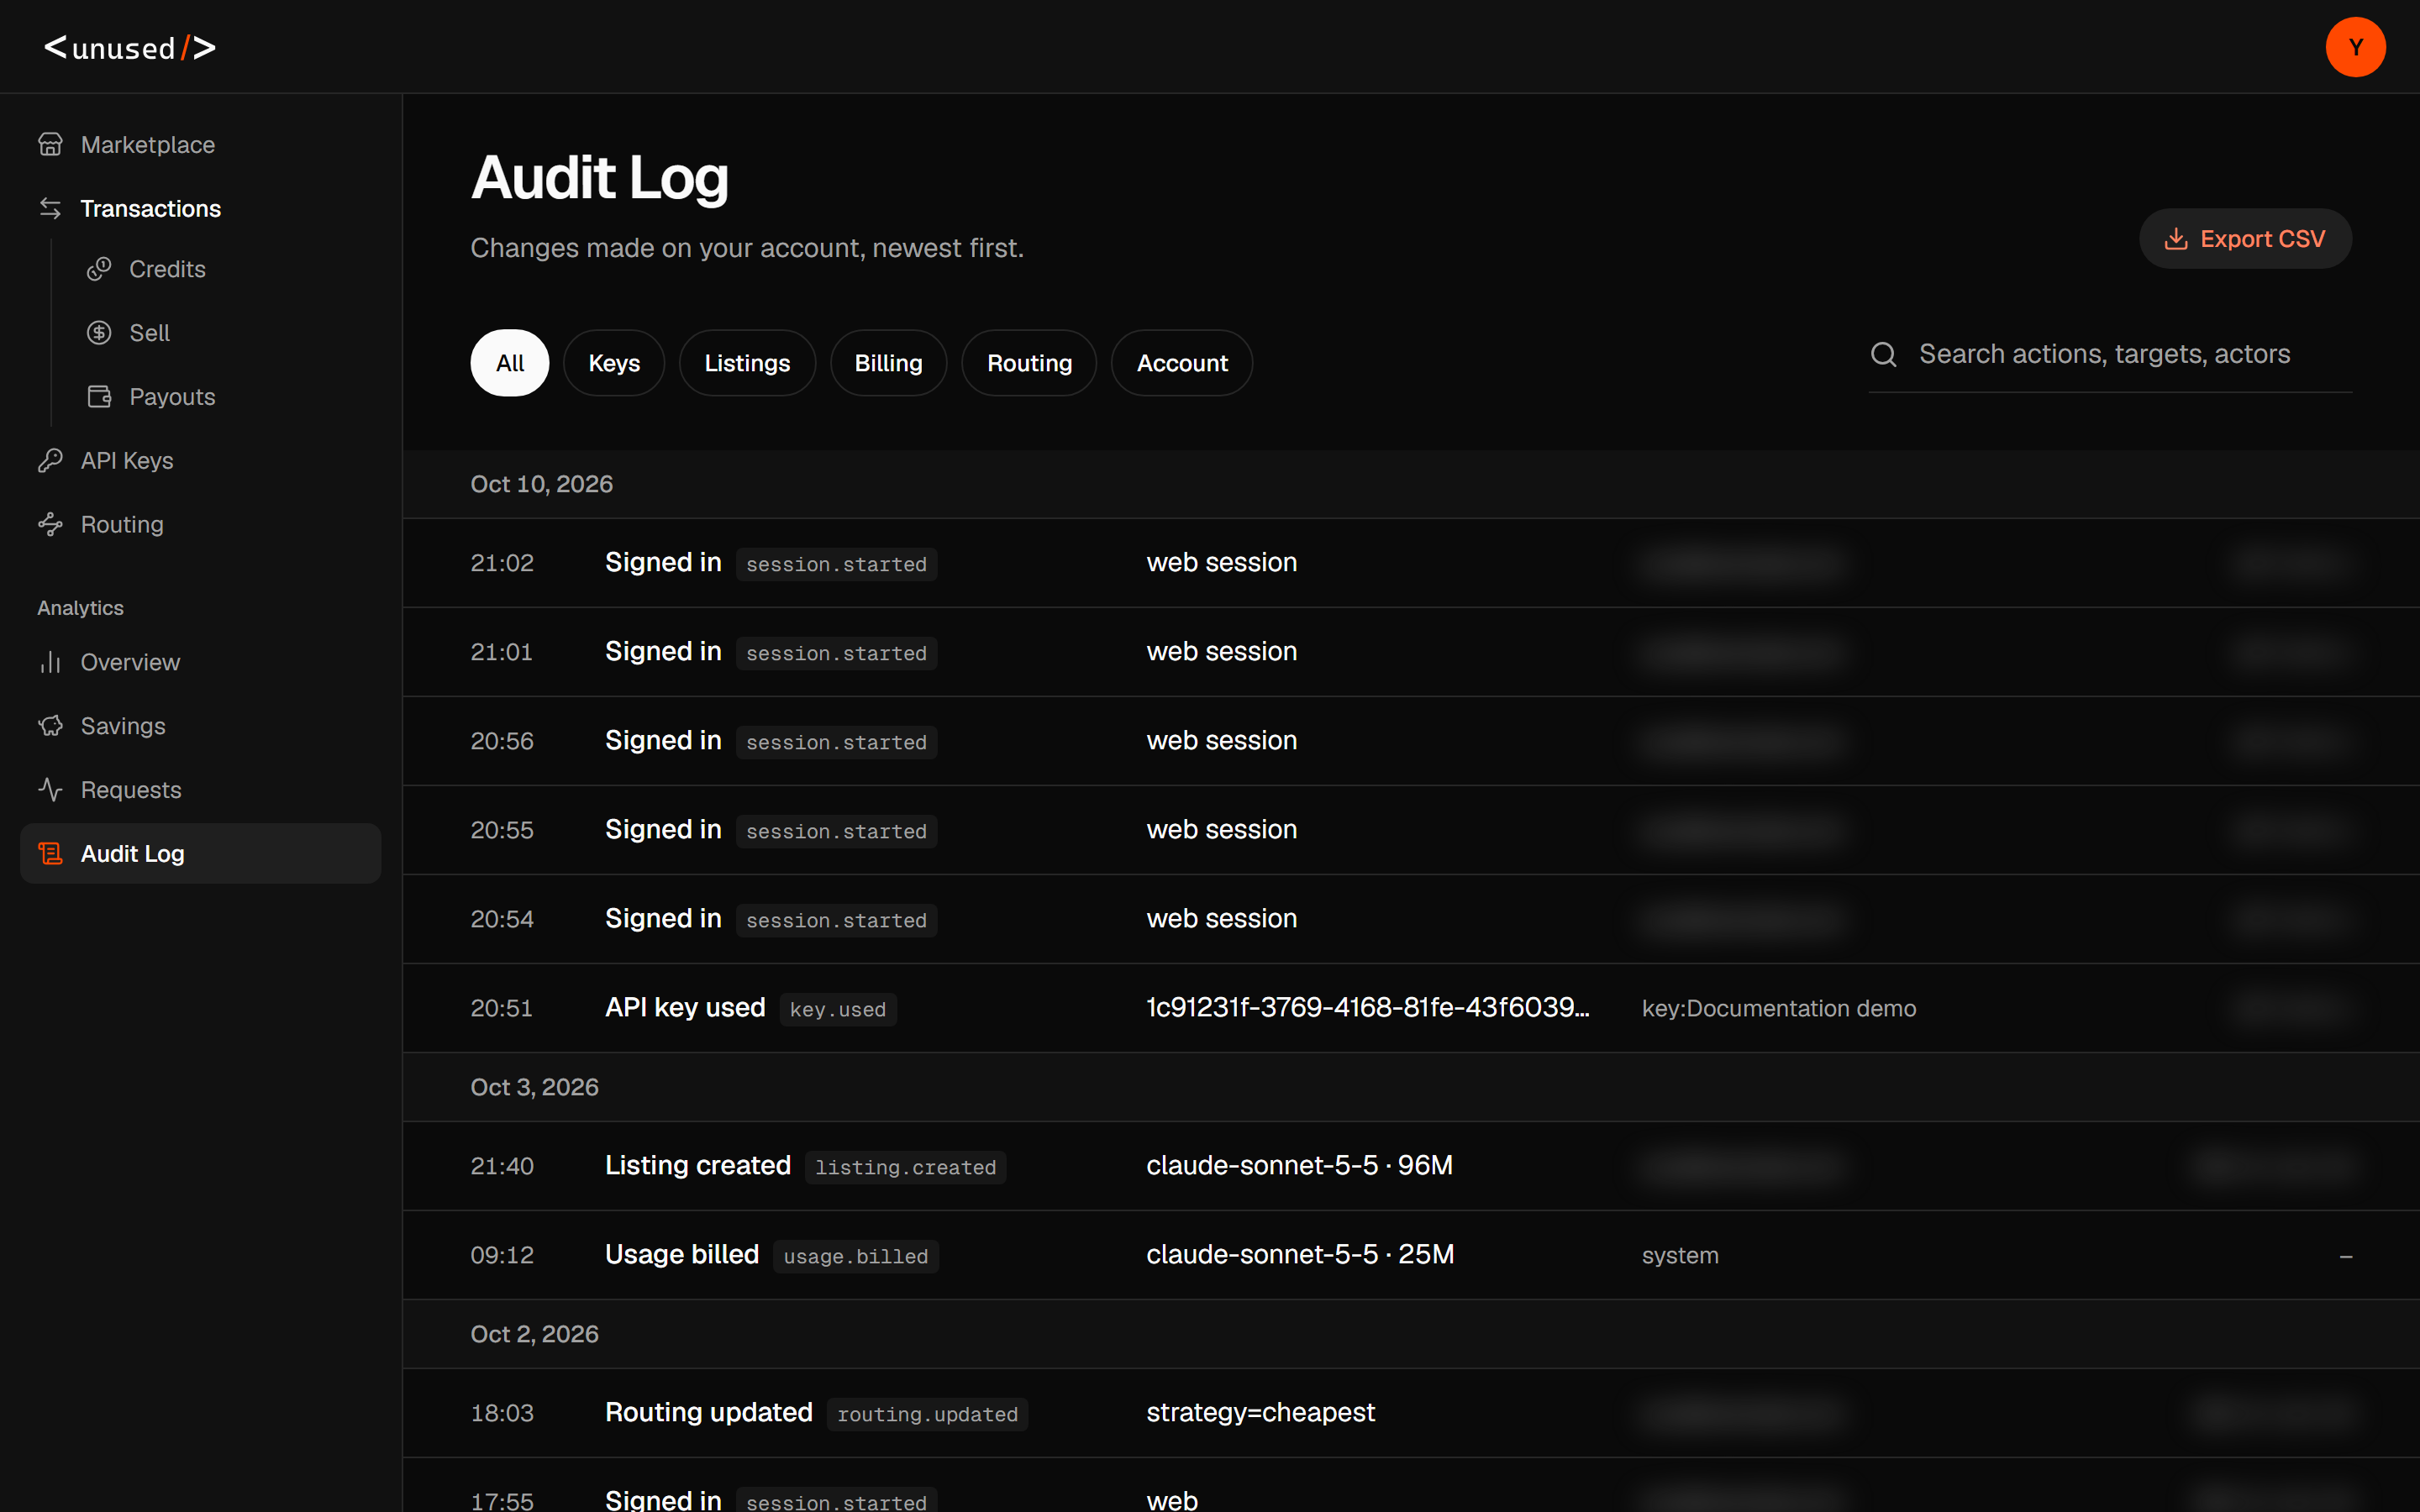Navigate to API Keys

point(200,461)
